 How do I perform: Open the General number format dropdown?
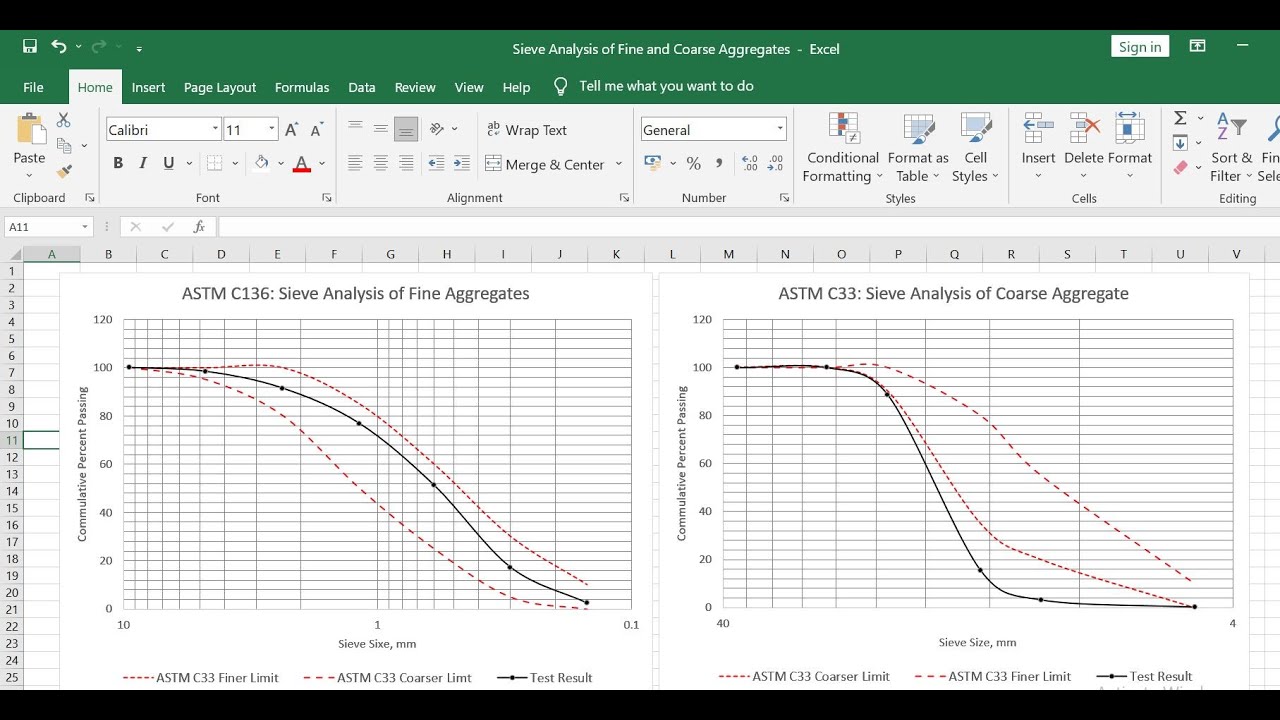[x=780, y=129]
